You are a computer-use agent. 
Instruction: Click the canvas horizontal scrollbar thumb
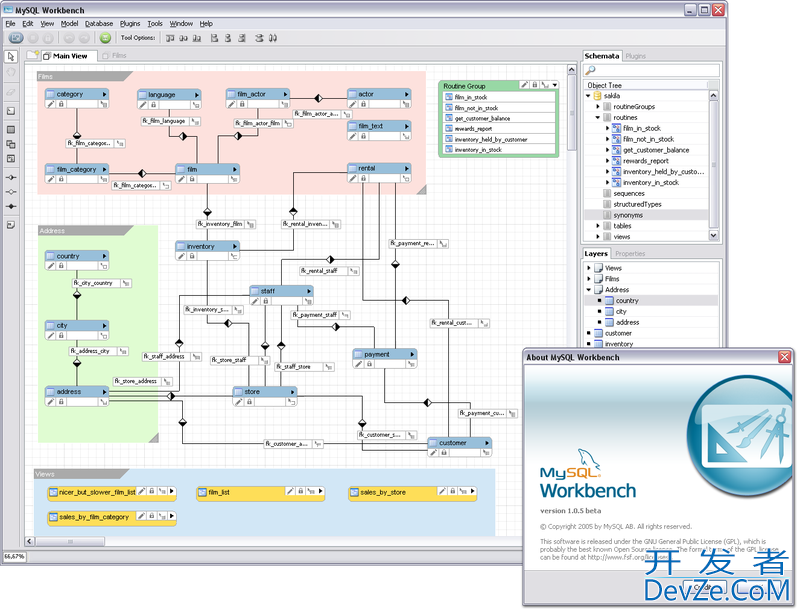[70, 541]
